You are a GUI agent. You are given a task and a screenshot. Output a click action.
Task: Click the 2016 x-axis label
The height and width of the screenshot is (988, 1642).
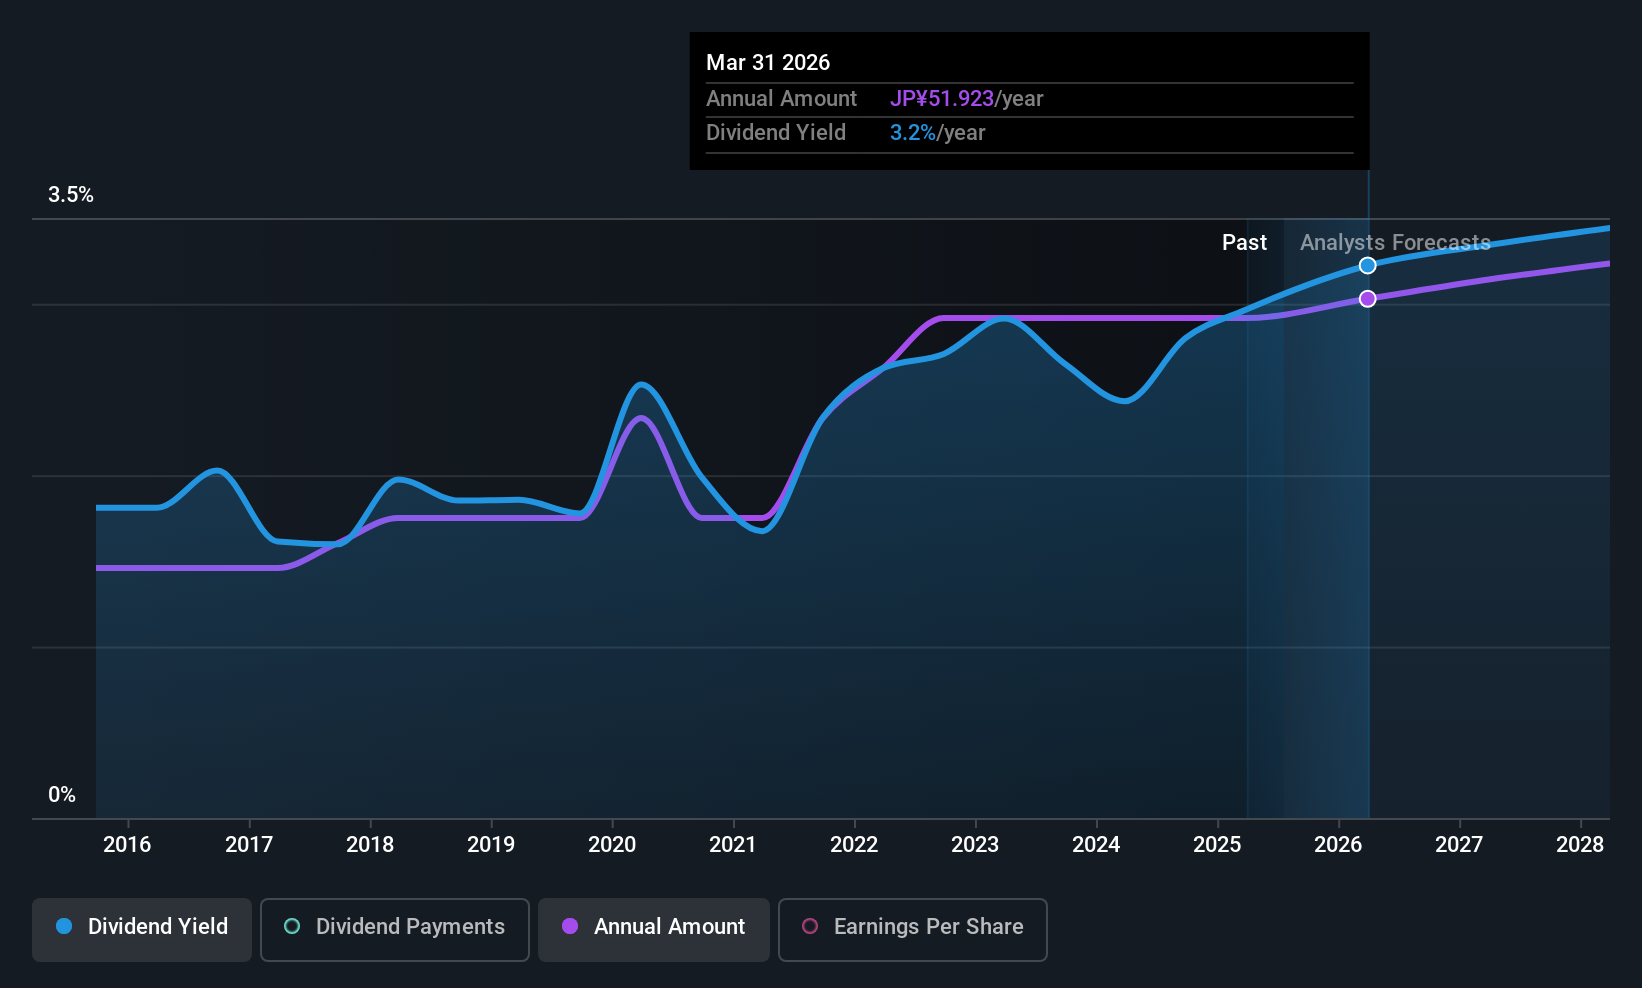(127, 845)
